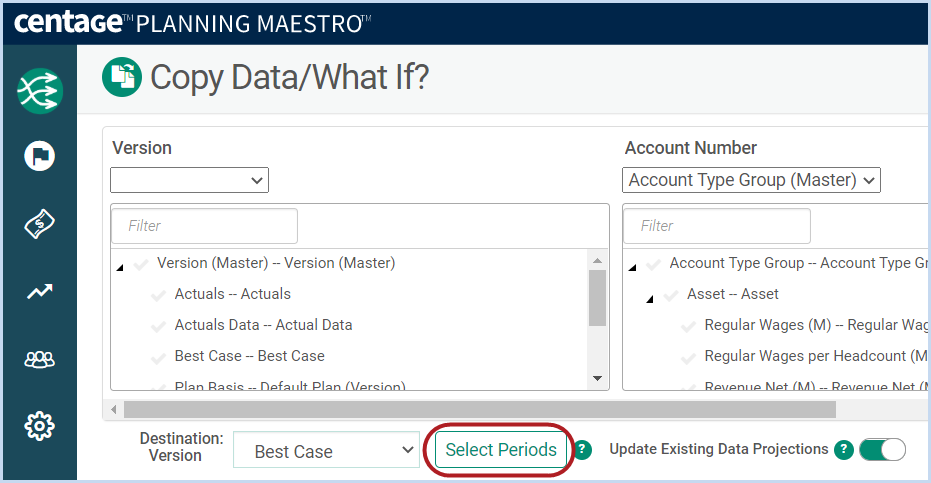Viewport: 931px width, 483px height.
Task: Toggle the Update Existing Data Projections switch
Action: pyautogui.click(x=882, y=450)
